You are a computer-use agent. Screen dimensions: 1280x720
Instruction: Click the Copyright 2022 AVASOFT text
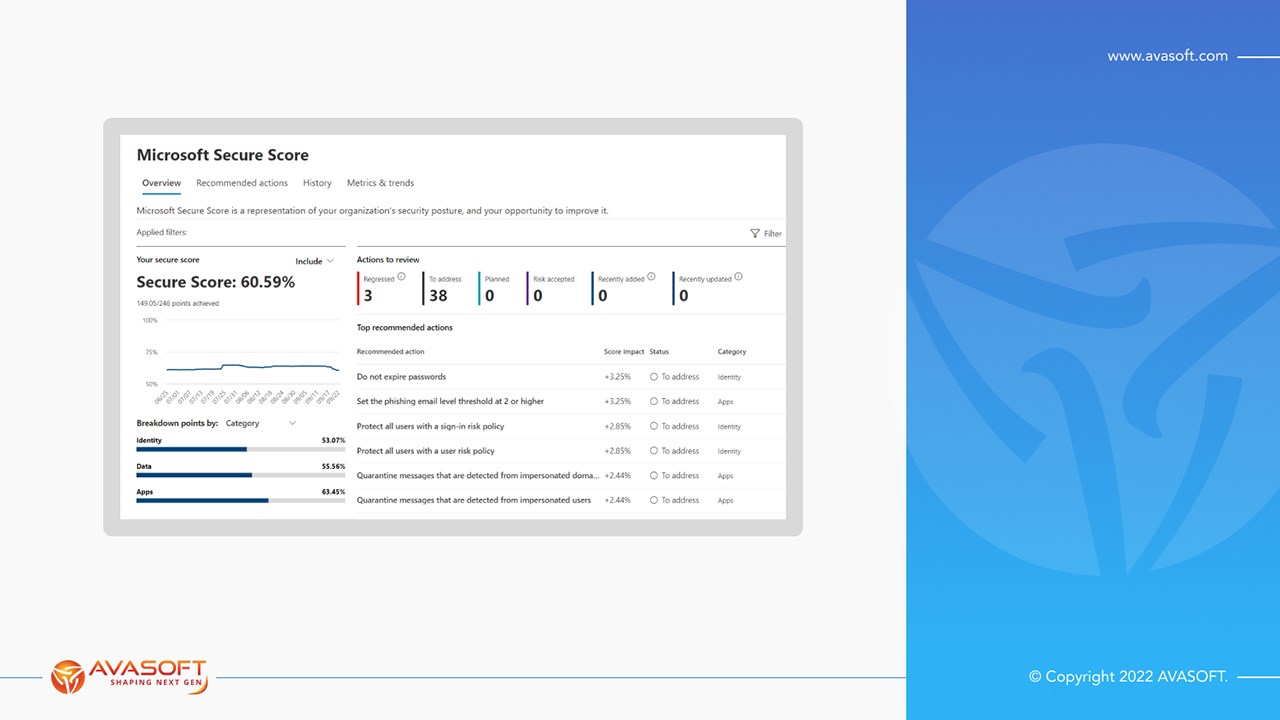click(1128, 677)
